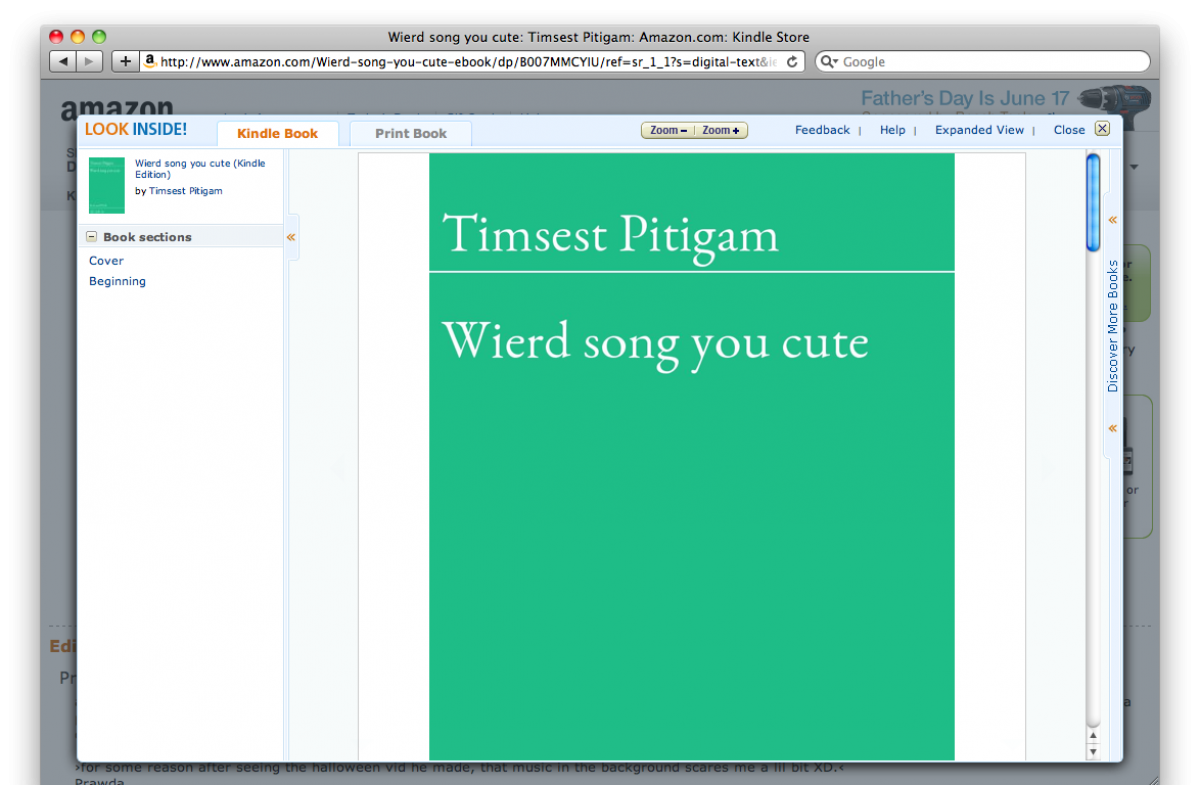Viewport: 1200px width, 785px height.
Task: Switch to the Kindle Book tab
Action: [277, 133]
